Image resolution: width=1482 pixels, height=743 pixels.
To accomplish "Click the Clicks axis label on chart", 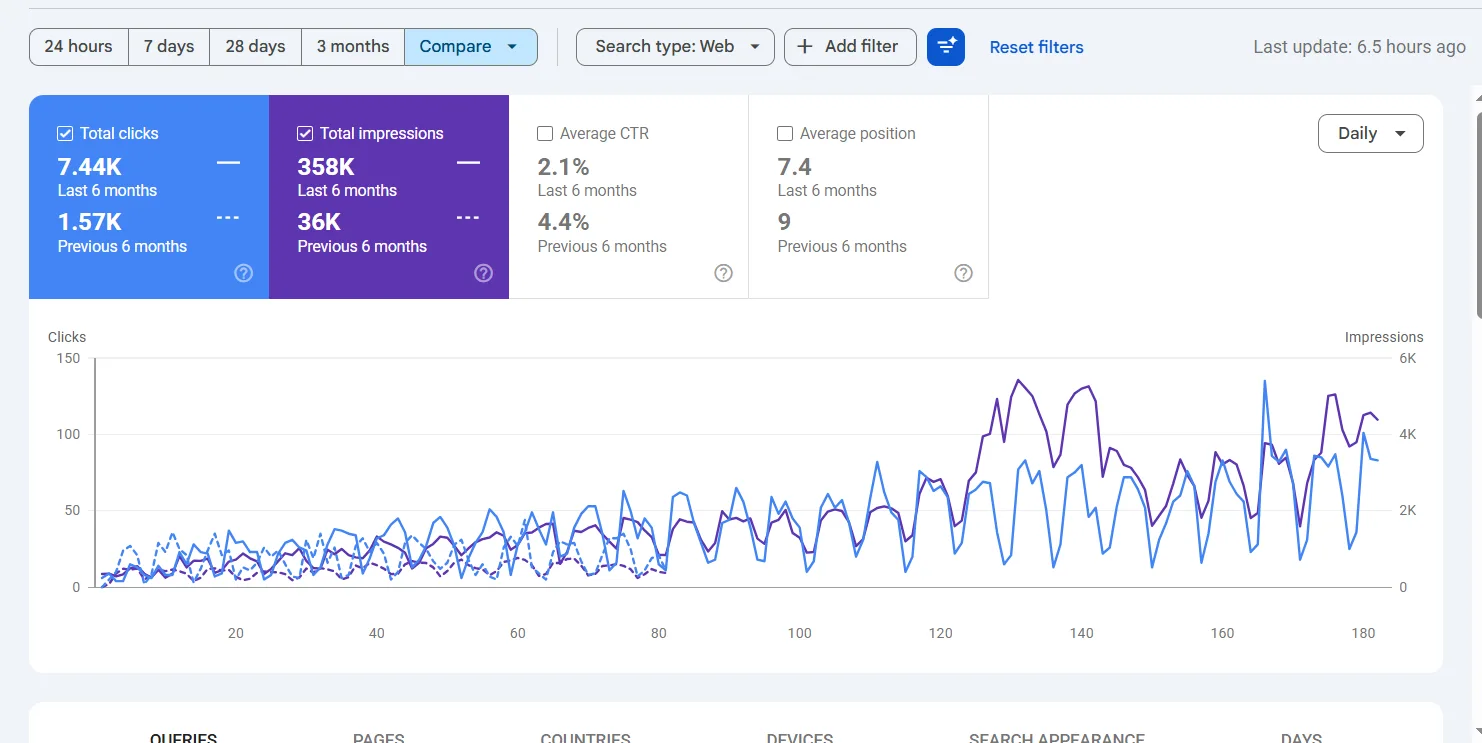I will click(x=67, y=337).
